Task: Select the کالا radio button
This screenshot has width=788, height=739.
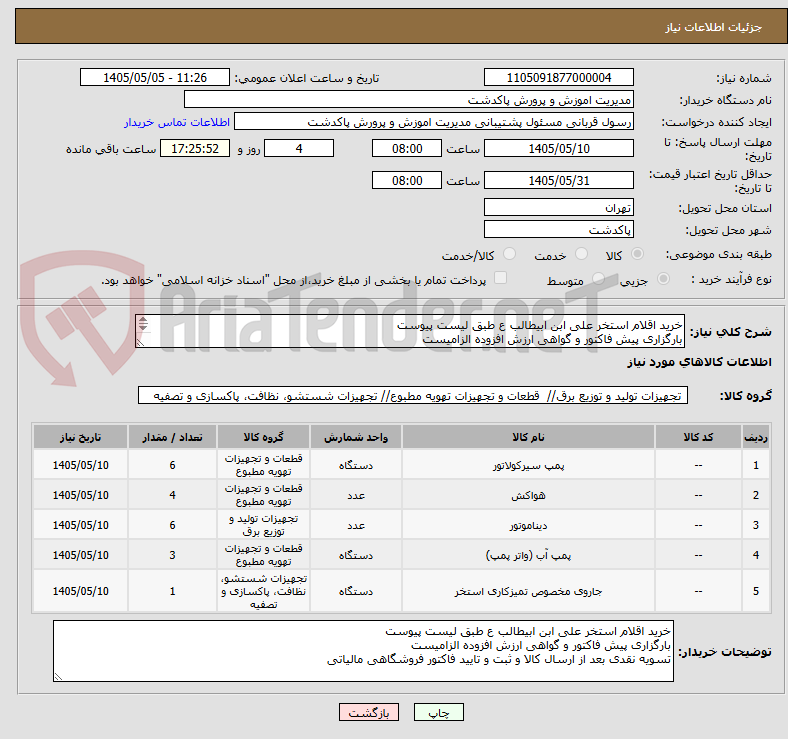Action: 637,254
